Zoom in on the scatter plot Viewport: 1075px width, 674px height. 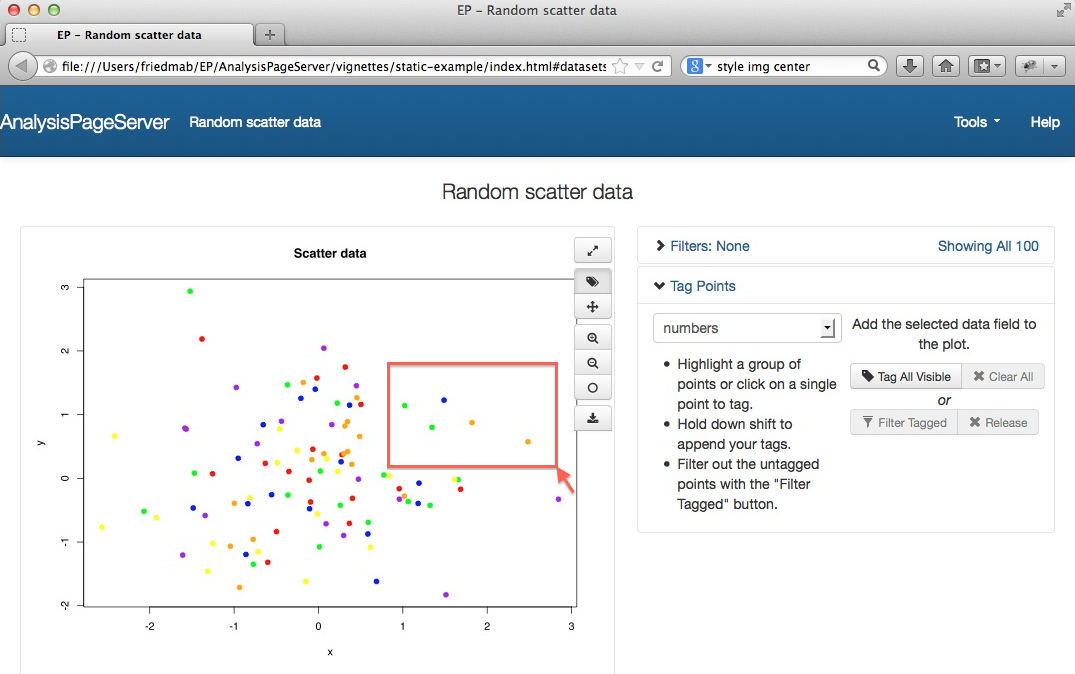[592, 338]
